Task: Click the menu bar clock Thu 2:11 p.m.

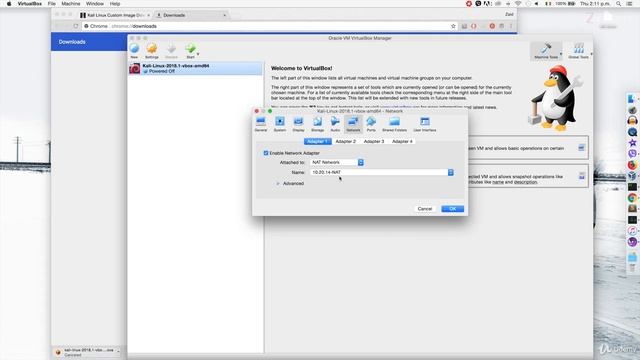Action: coord(595,4)
